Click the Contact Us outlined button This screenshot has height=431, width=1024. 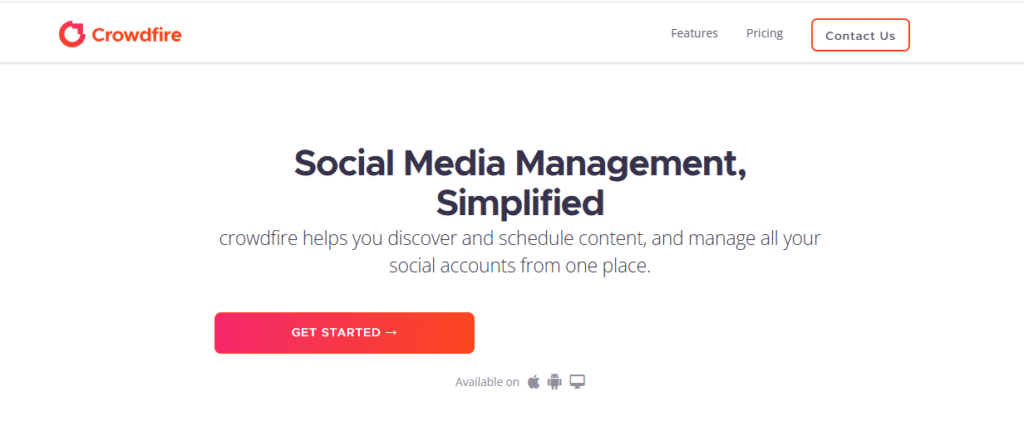pyautogui.click(x=860, y=35)
